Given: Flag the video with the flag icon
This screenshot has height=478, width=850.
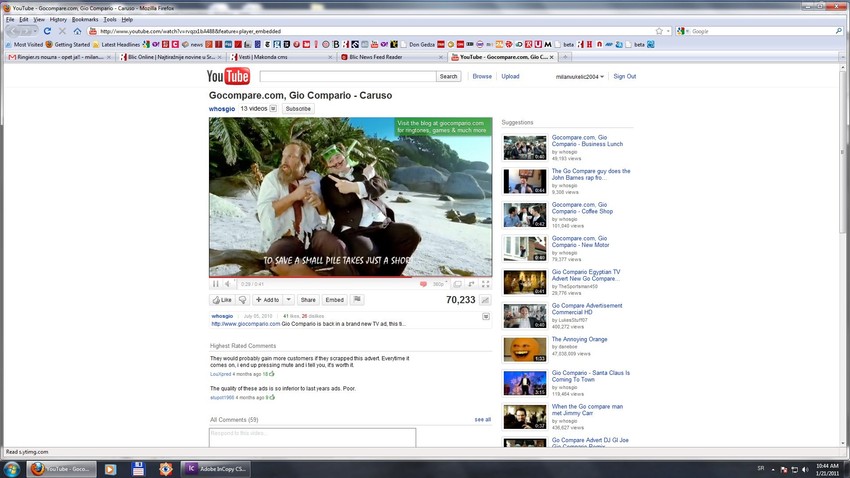Looking at the screenshot, I should [x=357, y=300].
